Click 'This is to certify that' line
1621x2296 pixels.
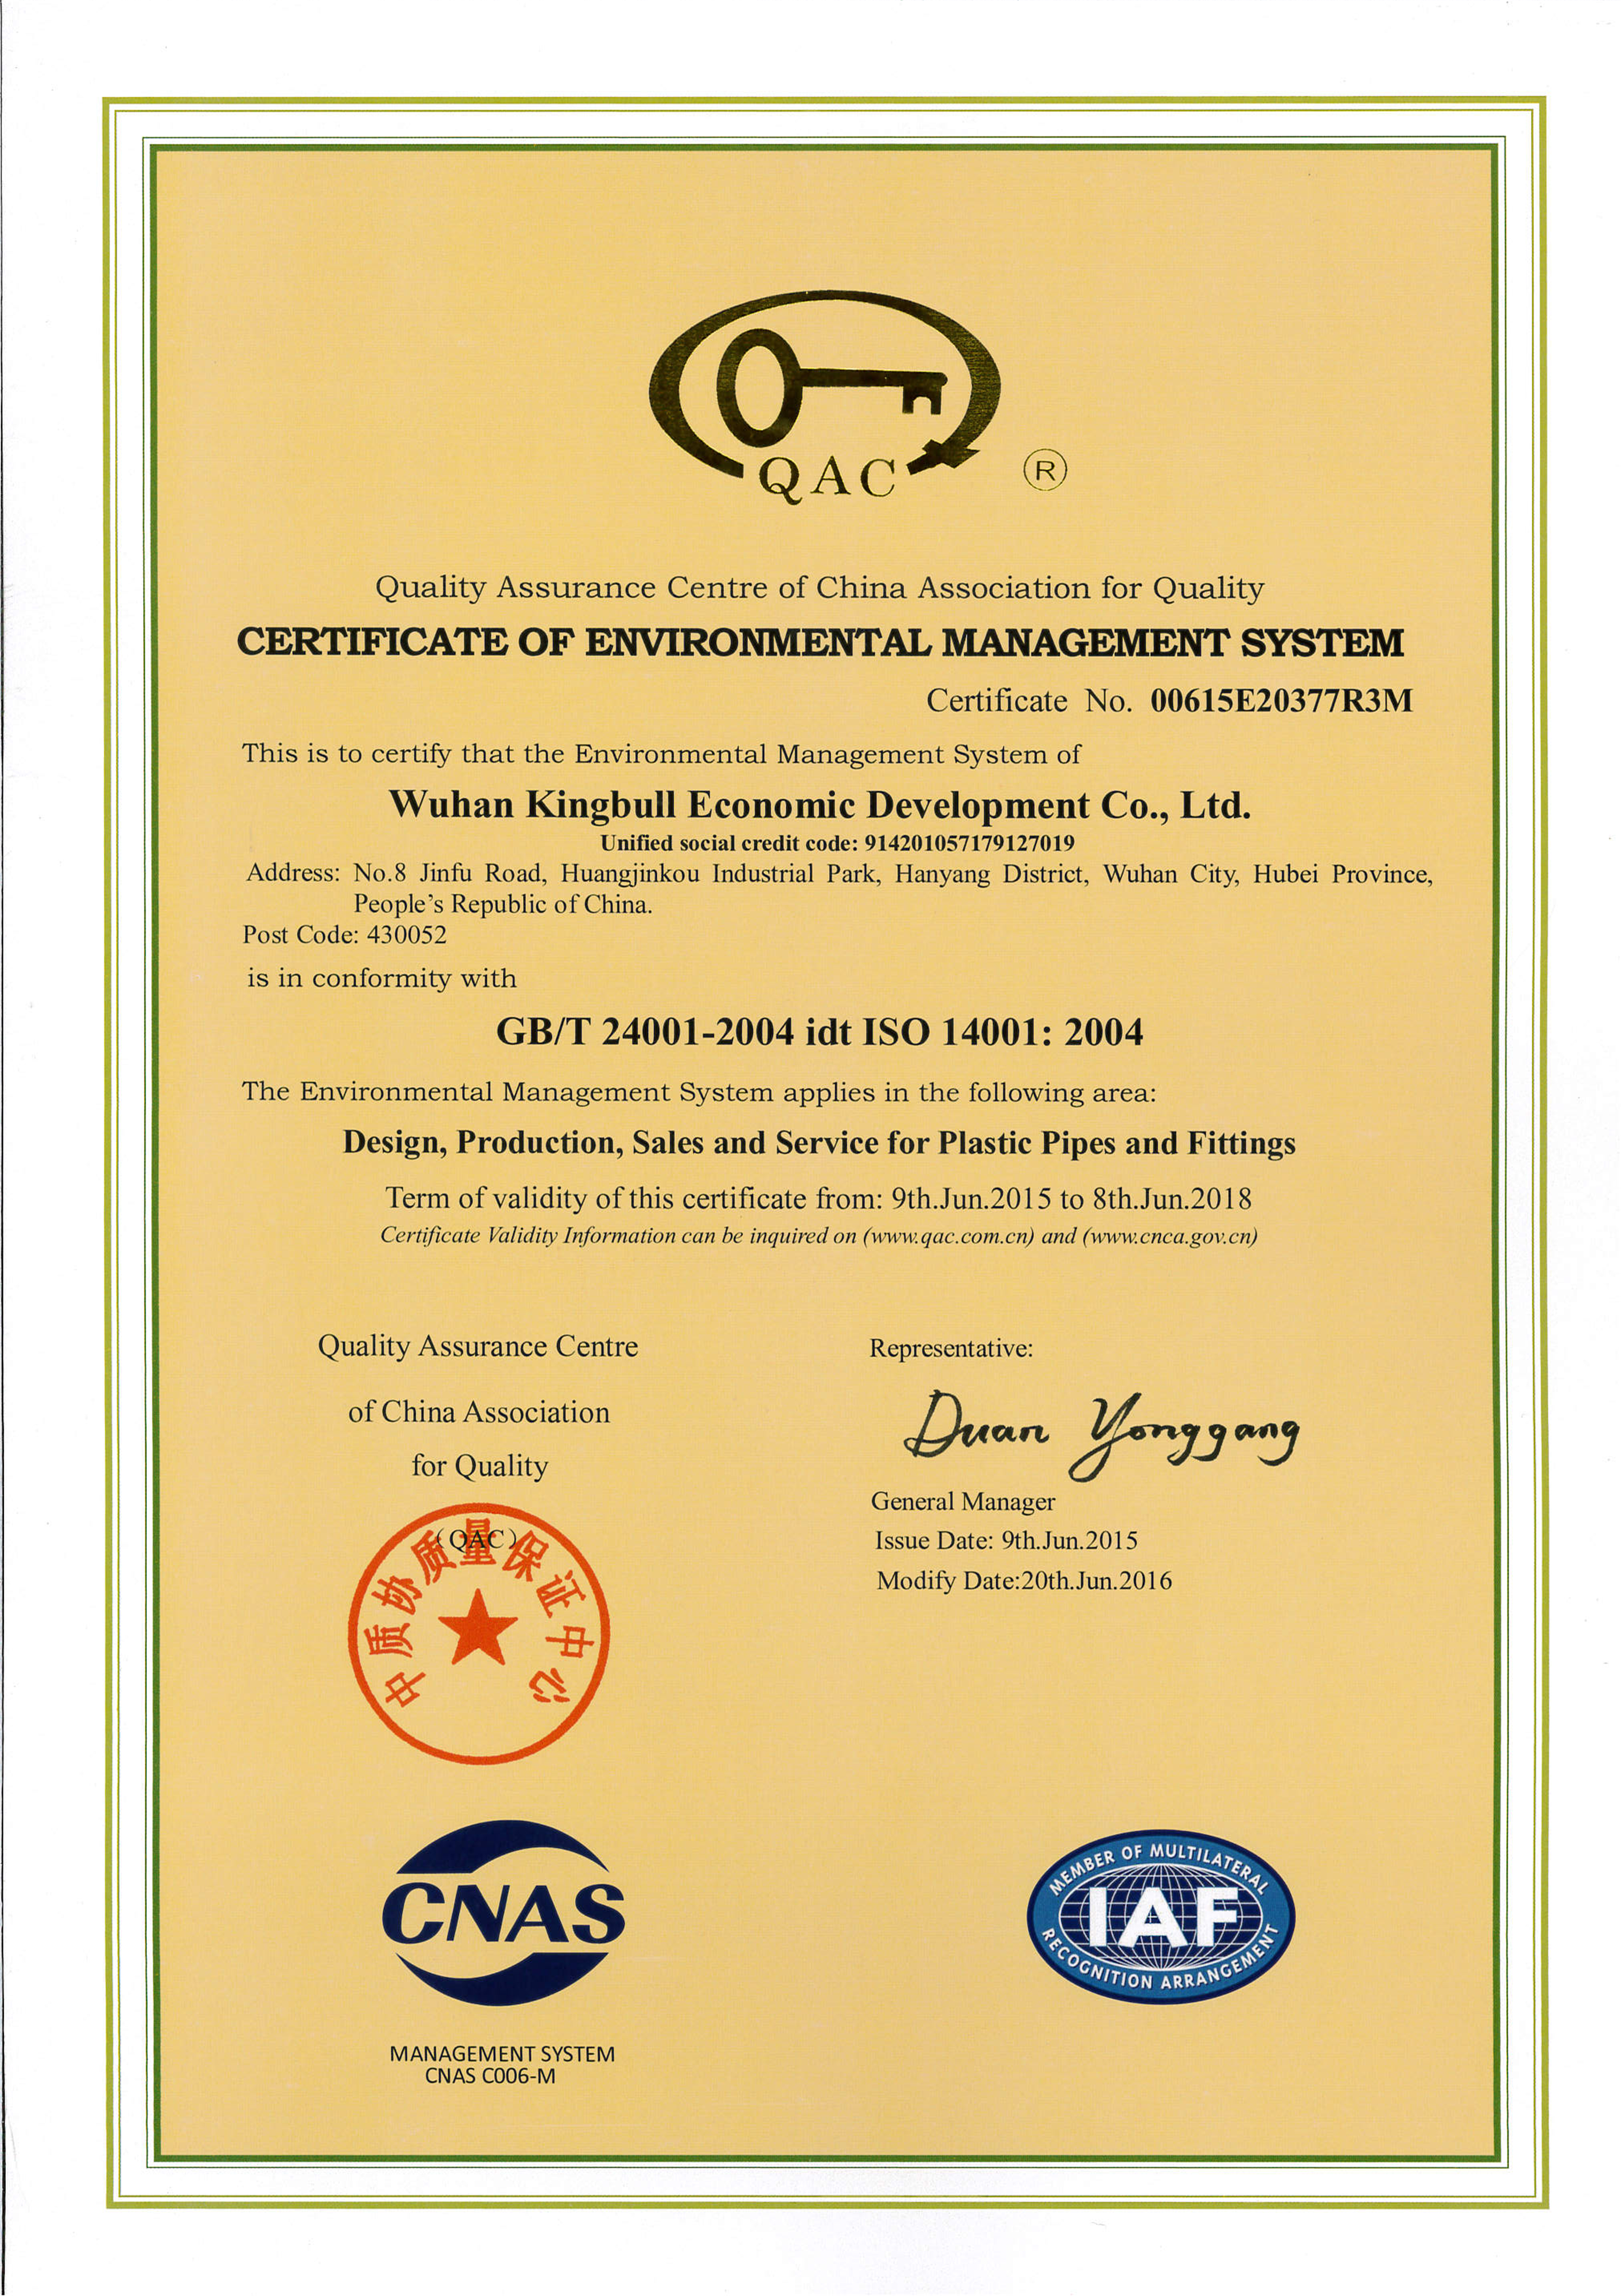click(661, 754)
